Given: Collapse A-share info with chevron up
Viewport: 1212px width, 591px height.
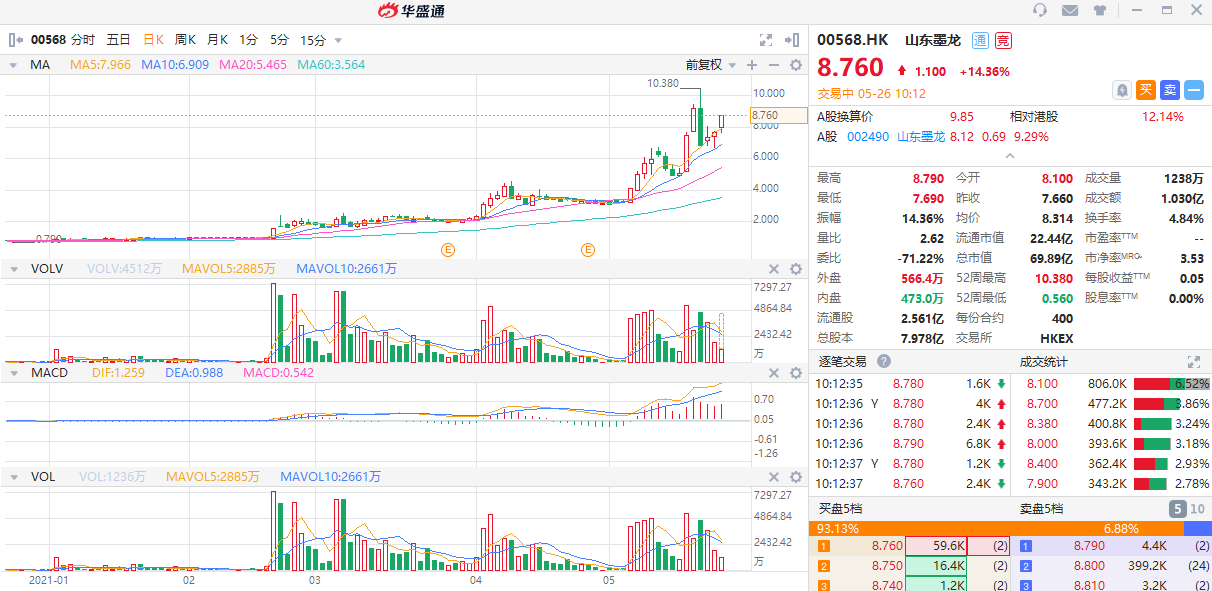Looking at the screenshot, I should click(1009, 156).
